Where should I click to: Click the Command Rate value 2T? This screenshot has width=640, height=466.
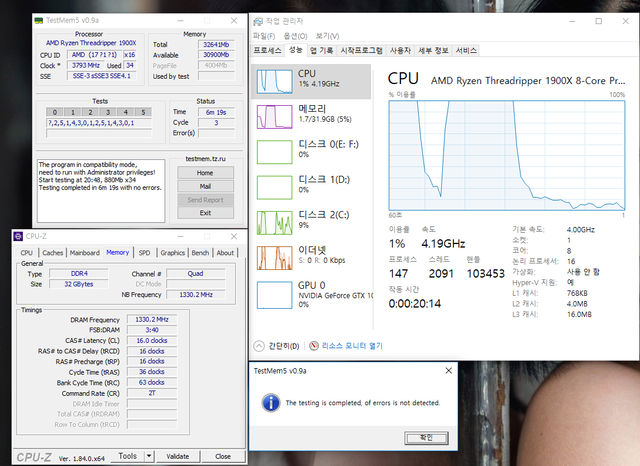(152, 393)
